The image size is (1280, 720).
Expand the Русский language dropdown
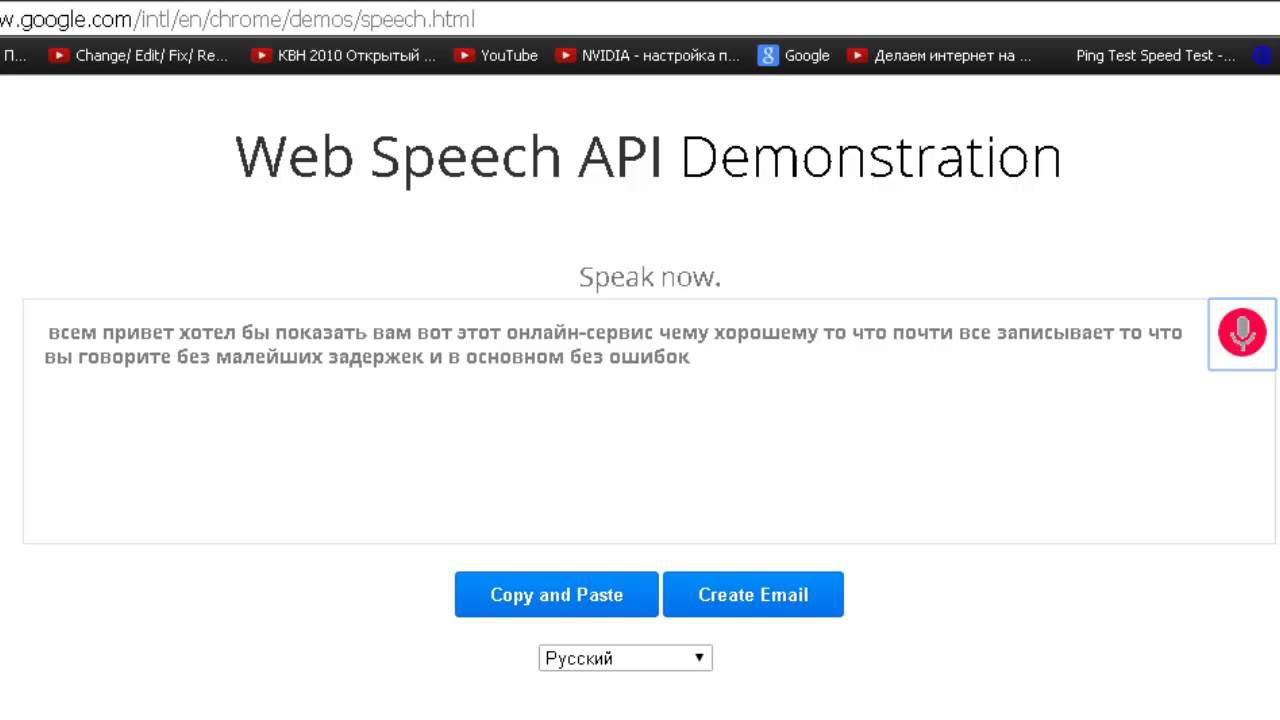pyautogui.click(x=625, y=658)
